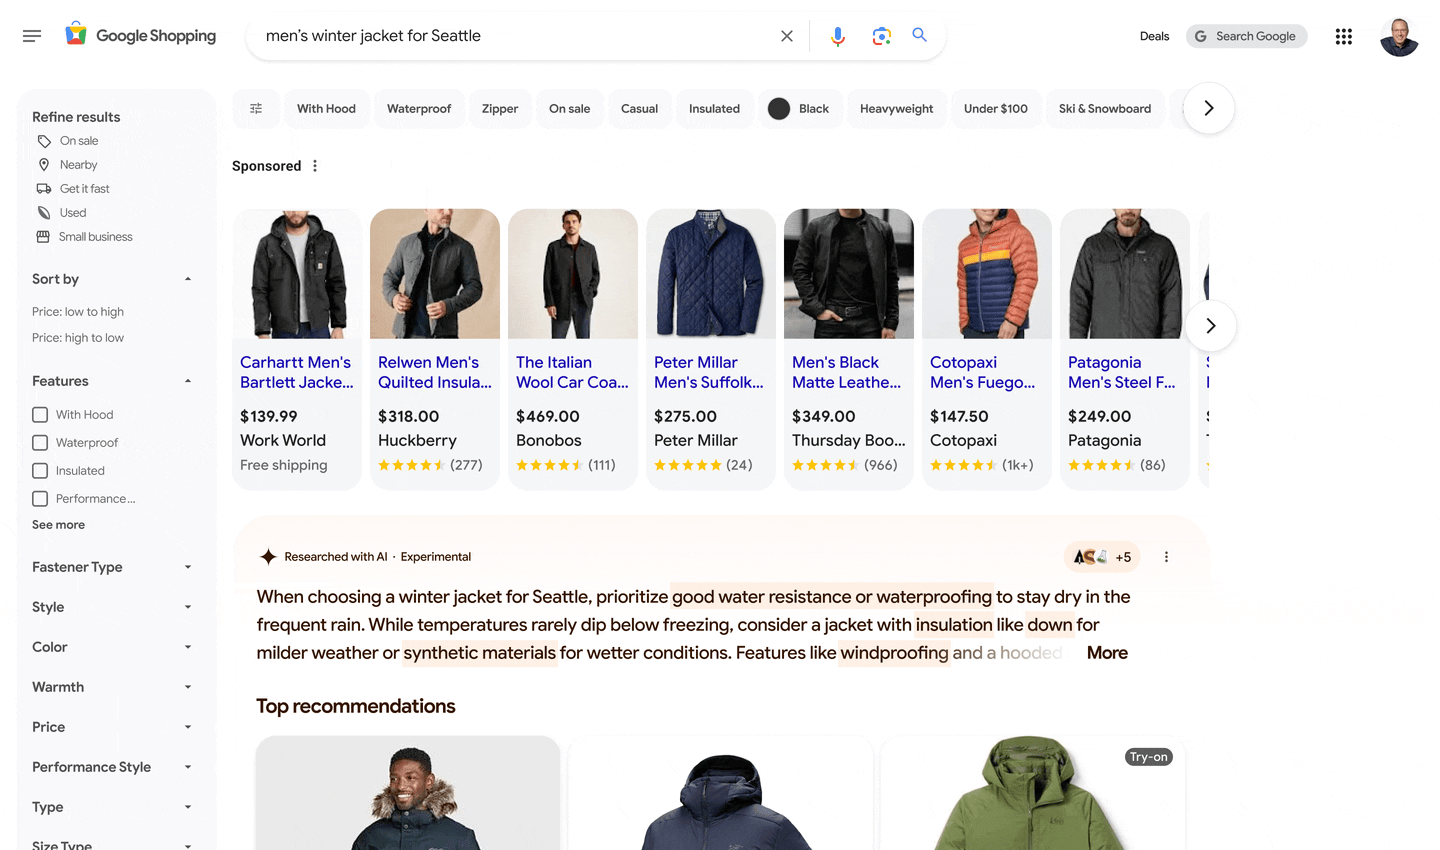This screenshot has width=1440, height=850.
Task: Tick the Insulated feature checkbox
Action: [x=40, y=471]
